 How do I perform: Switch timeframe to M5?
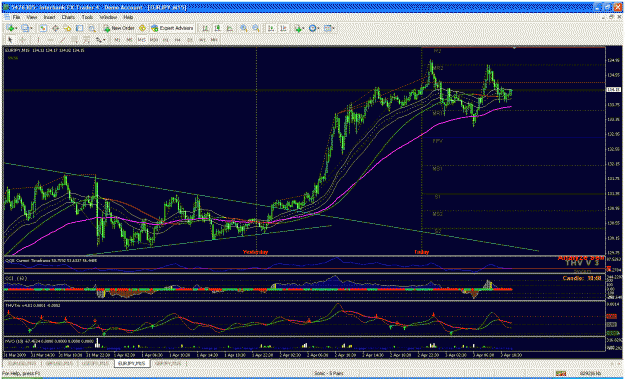(x=130, y=39)
